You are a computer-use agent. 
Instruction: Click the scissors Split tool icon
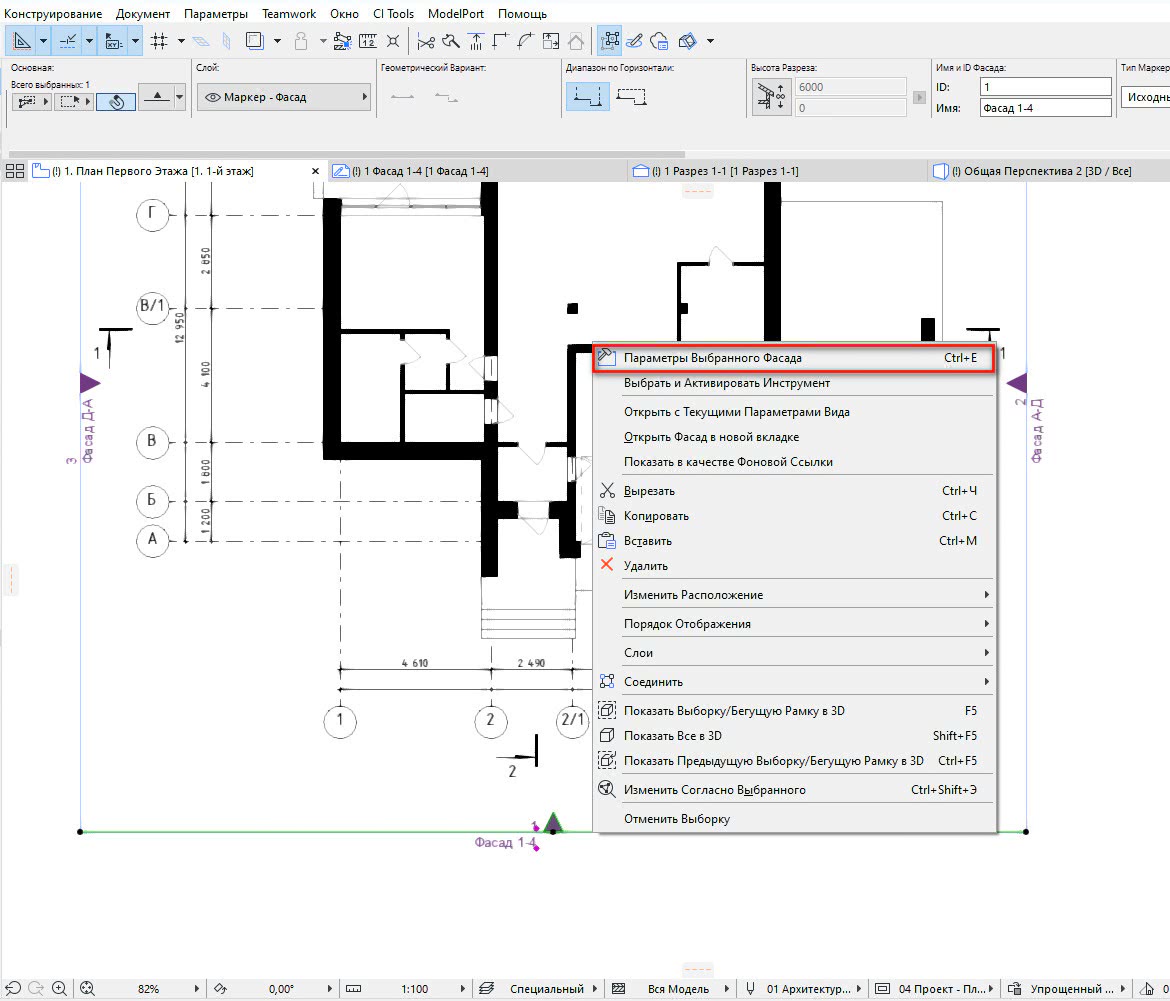pos(425,41)
